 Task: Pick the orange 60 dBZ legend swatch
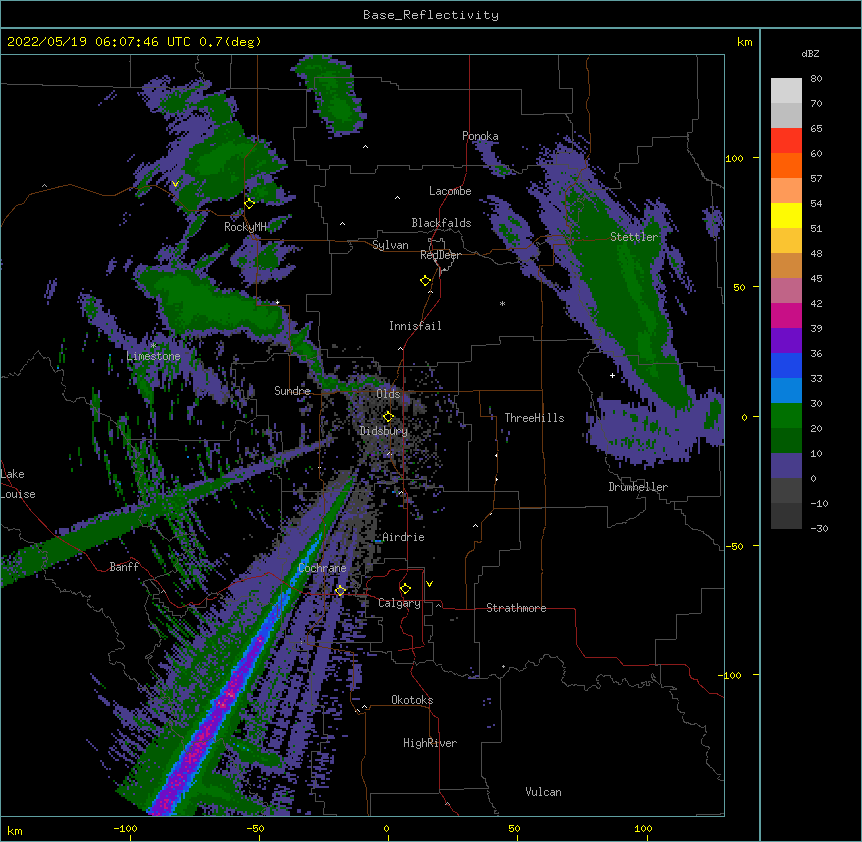pos(786,165)
